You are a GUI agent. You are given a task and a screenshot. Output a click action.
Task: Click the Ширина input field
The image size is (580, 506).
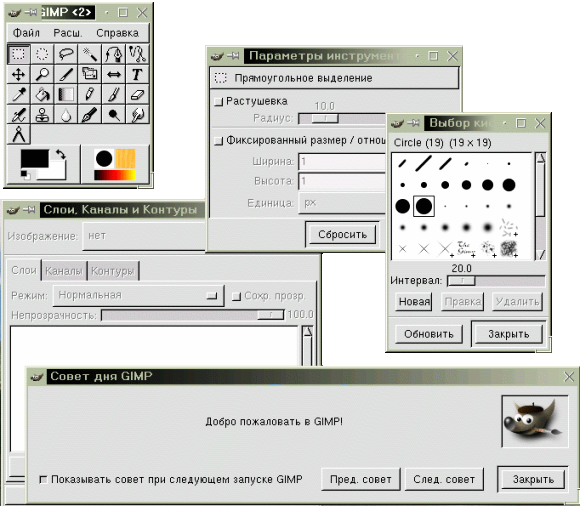pos(342,162)
